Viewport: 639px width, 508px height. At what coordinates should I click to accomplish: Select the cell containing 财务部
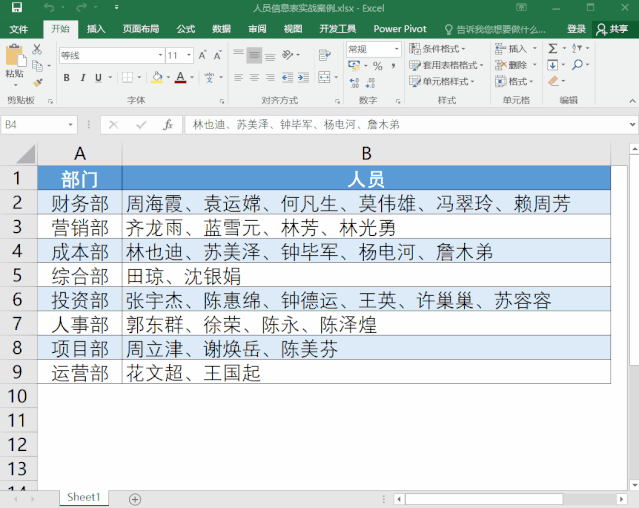point(80,203)
